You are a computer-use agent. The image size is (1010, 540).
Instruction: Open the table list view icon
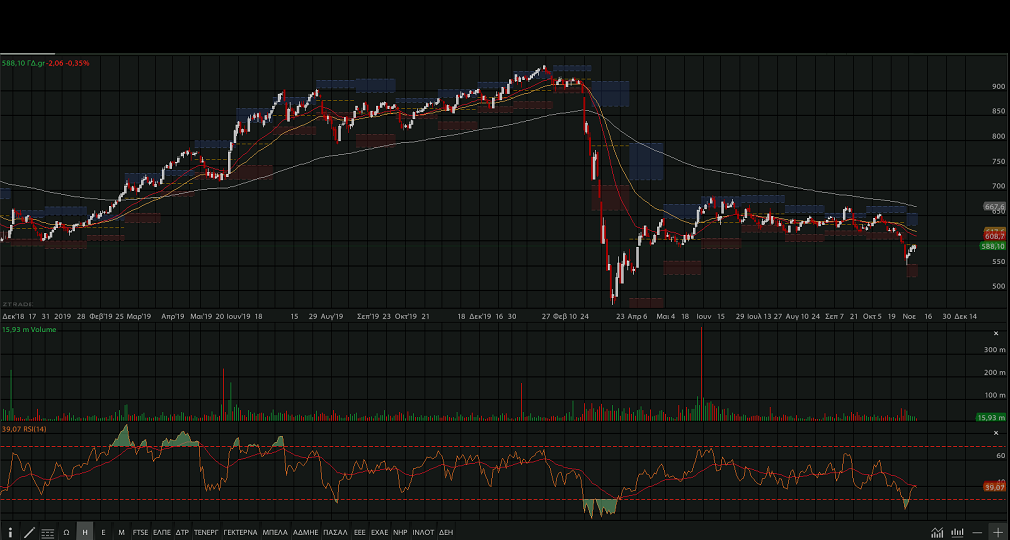pos(48,532)
